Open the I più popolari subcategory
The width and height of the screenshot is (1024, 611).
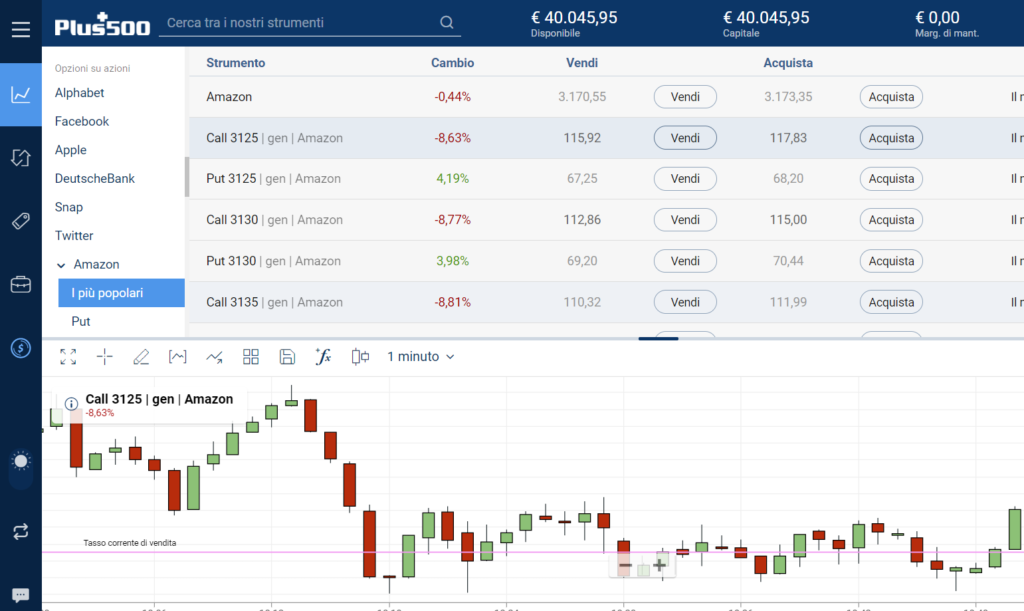121,293
